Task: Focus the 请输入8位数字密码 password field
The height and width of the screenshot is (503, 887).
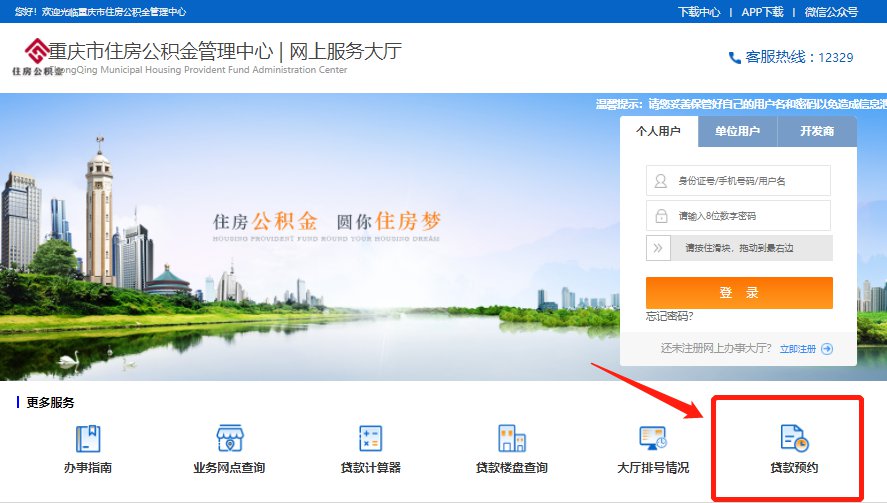Action: (x=738, y=216)
